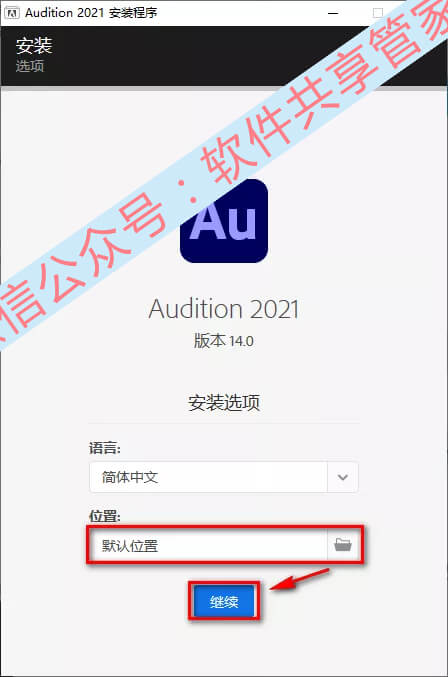Click the 安装选项 section heading
Image resolution: width=448 pixels, height=677 pixels.
pos(224,402)
